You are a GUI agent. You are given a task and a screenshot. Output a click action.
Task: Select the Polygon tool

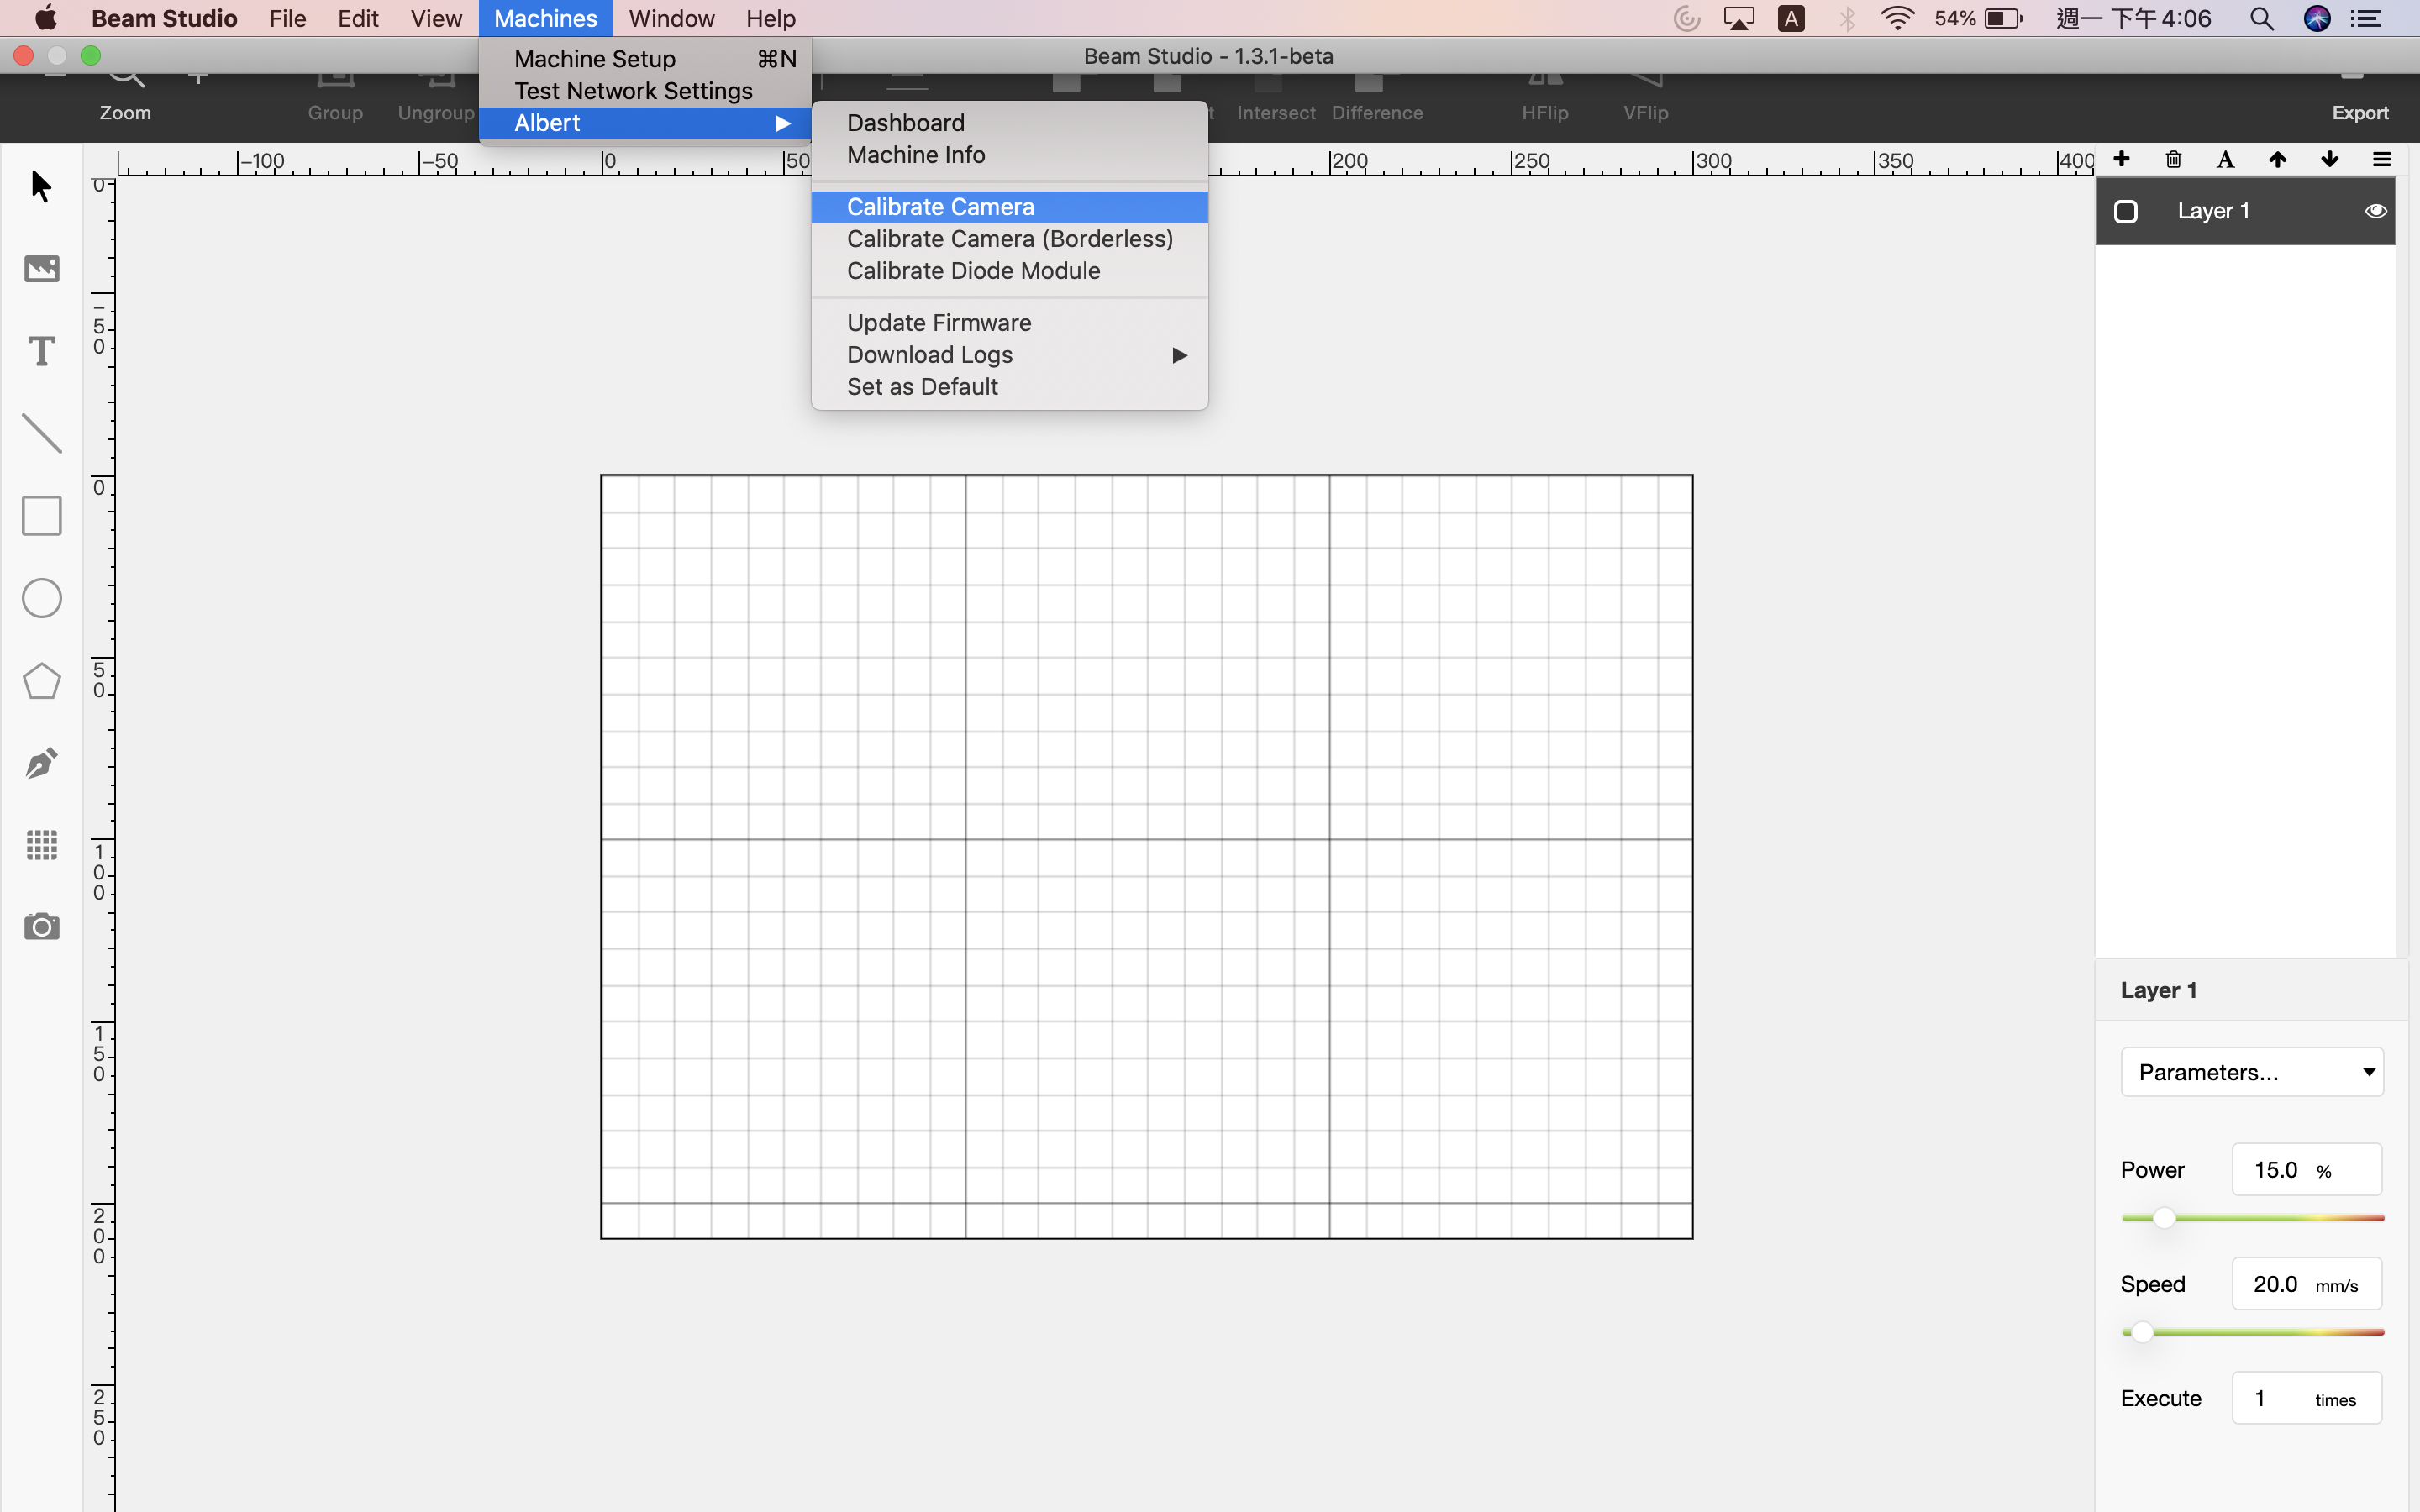pos(41,681)
